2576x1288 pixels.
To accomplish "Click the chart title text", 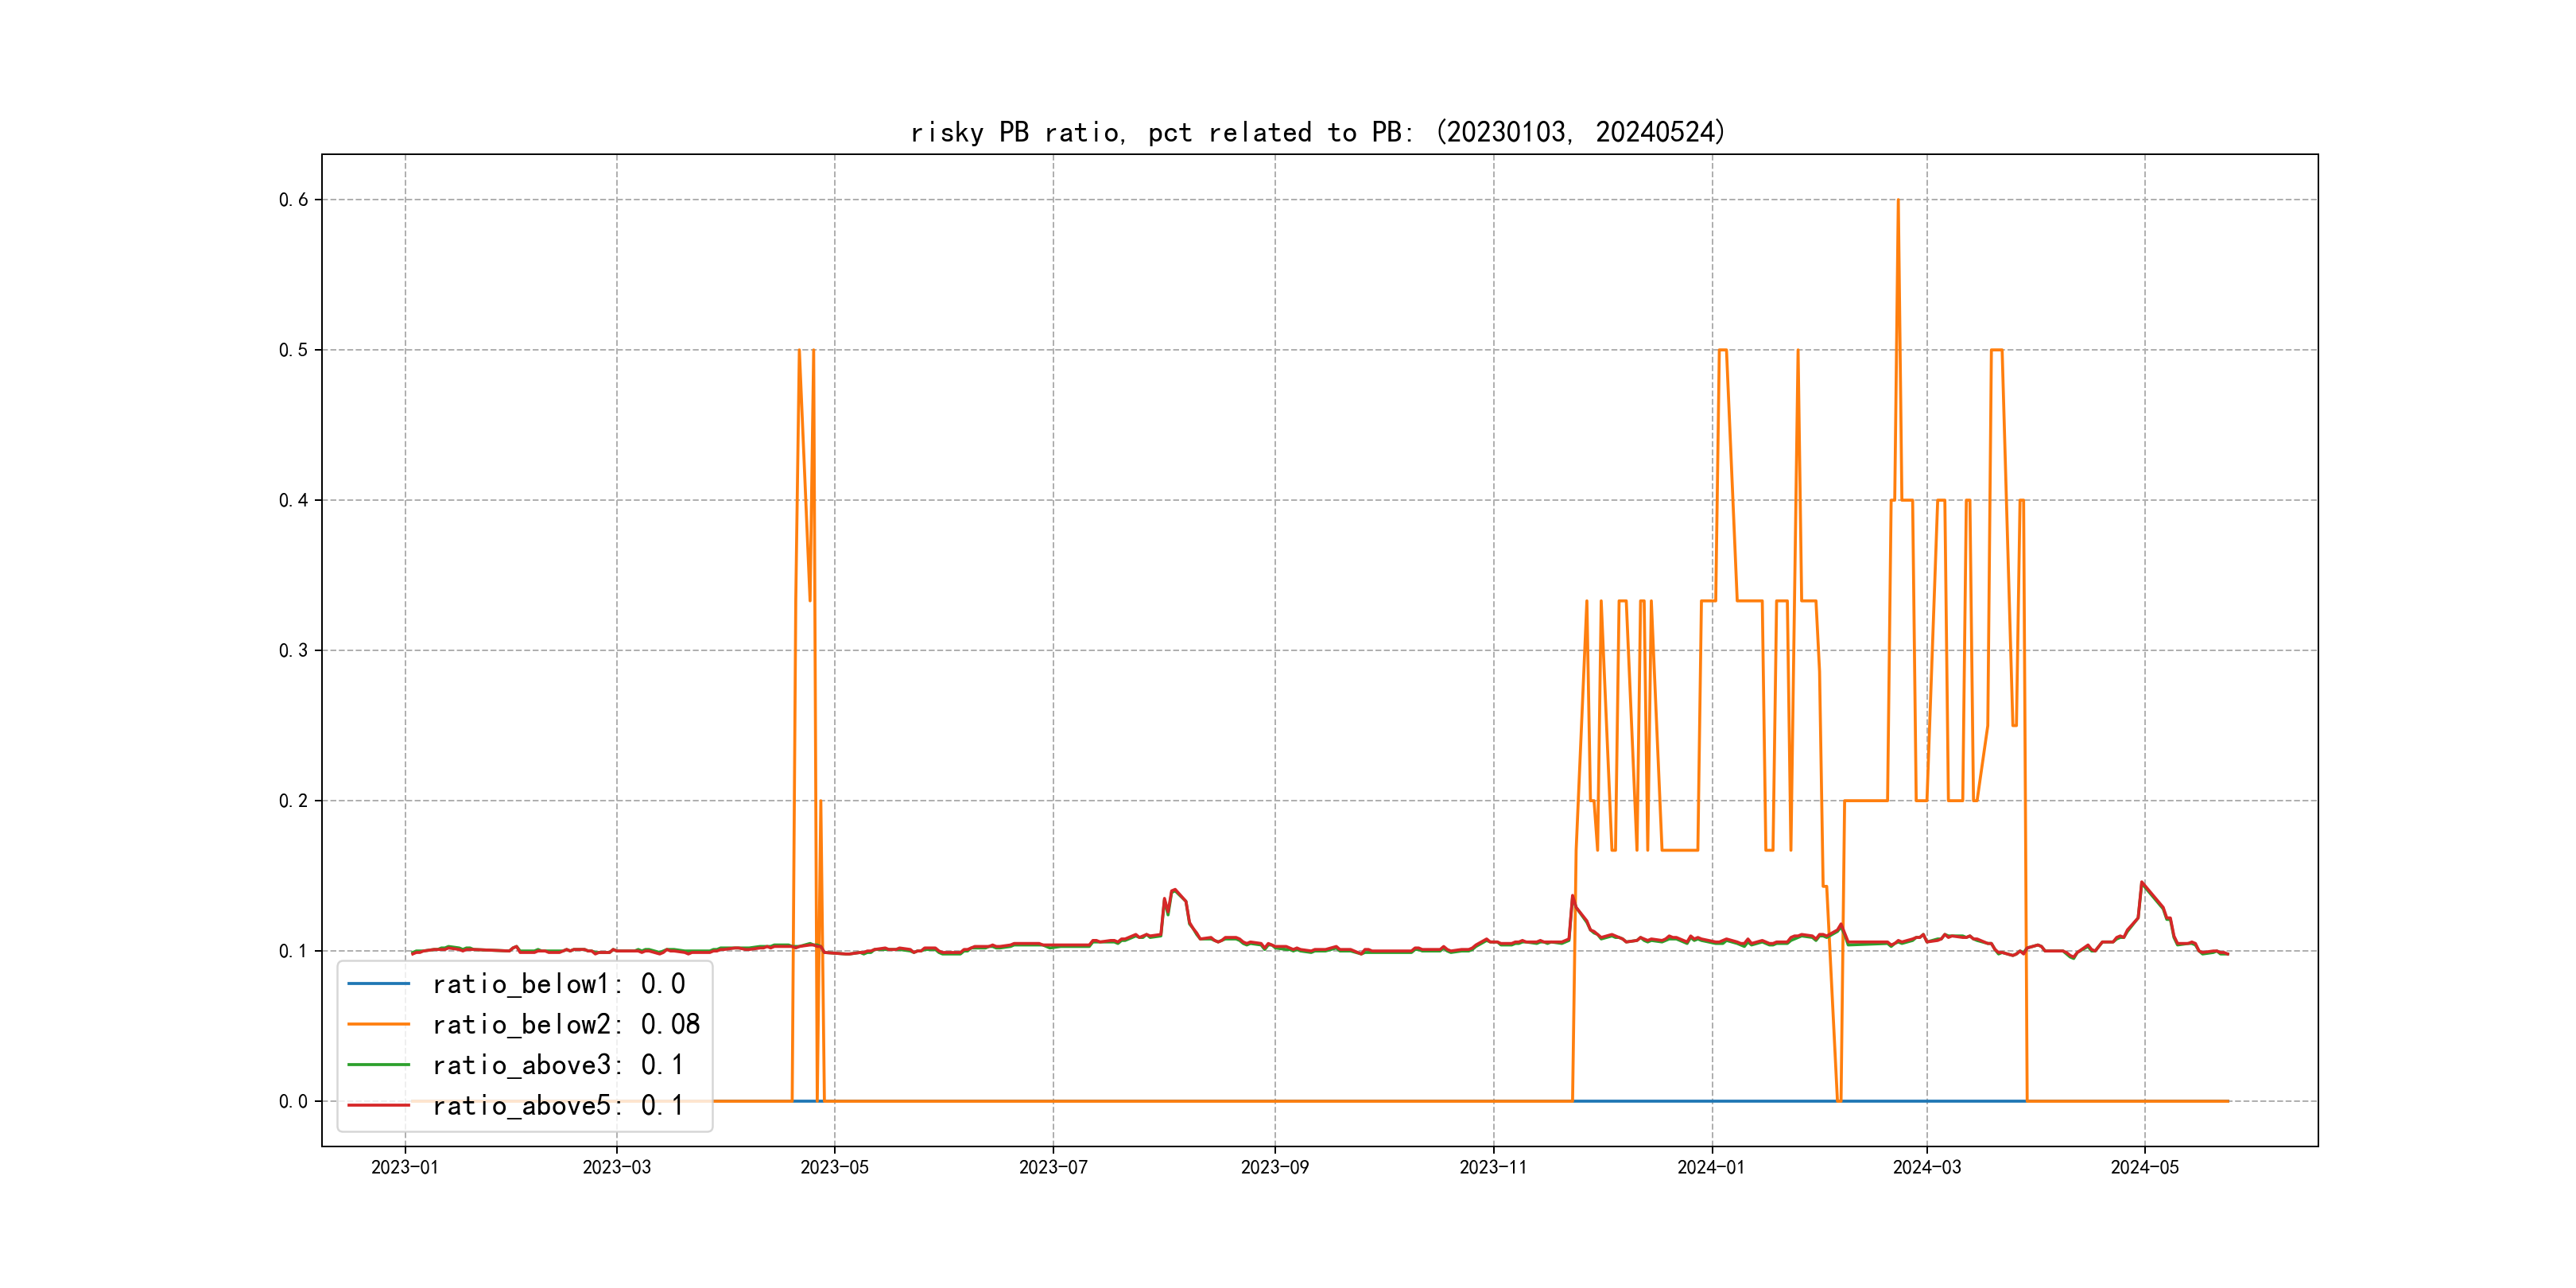I will click(x=1318, y=132).
